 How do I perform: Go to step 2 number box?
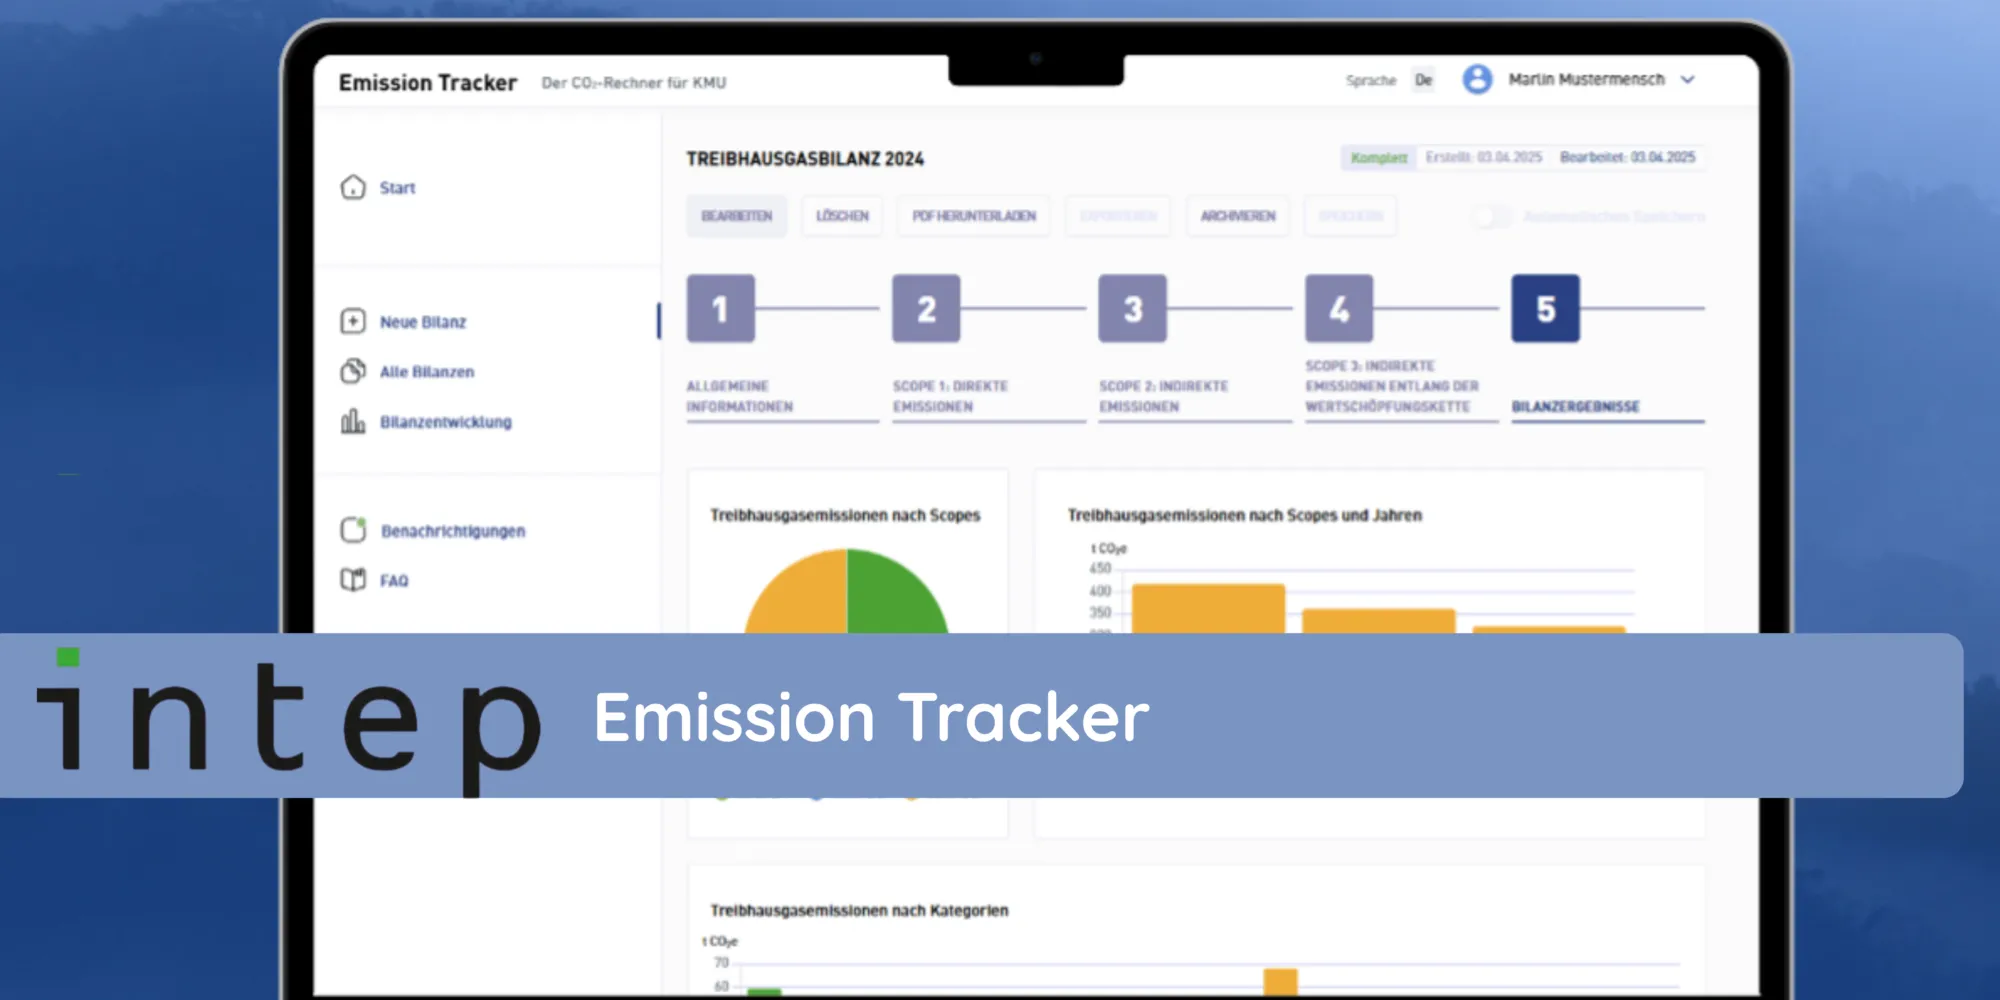click(927, 309)
